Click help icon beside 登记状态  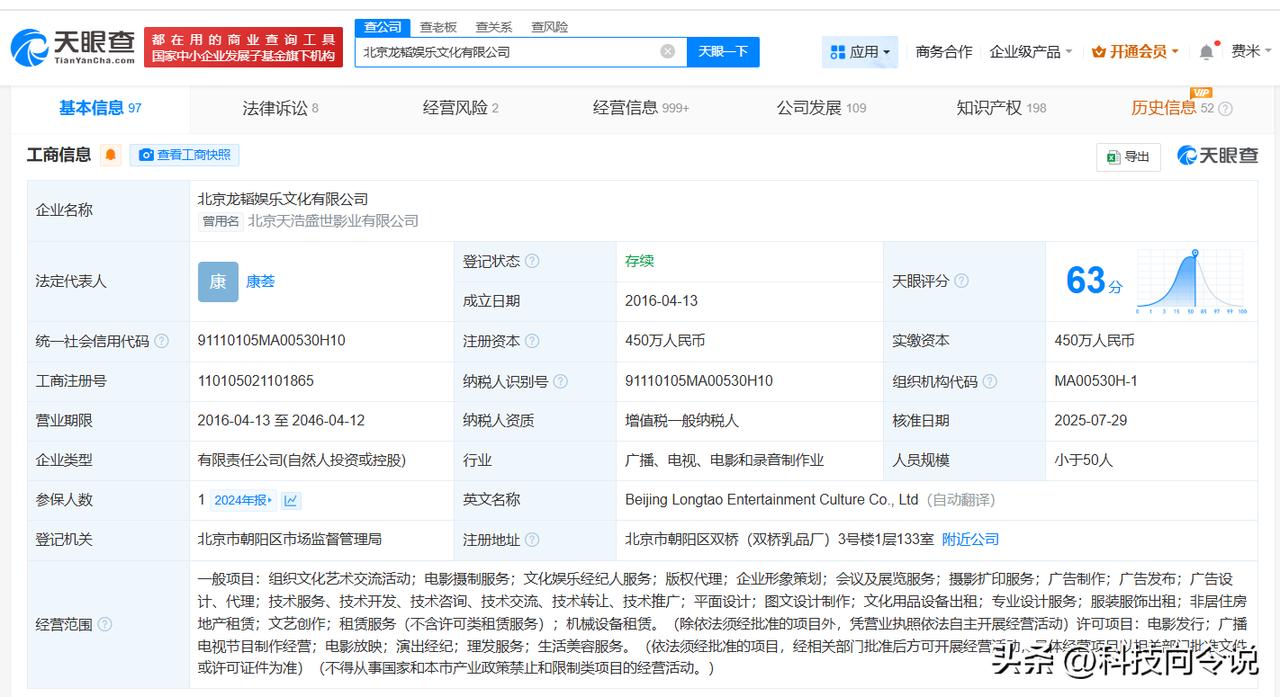point(532,261)
